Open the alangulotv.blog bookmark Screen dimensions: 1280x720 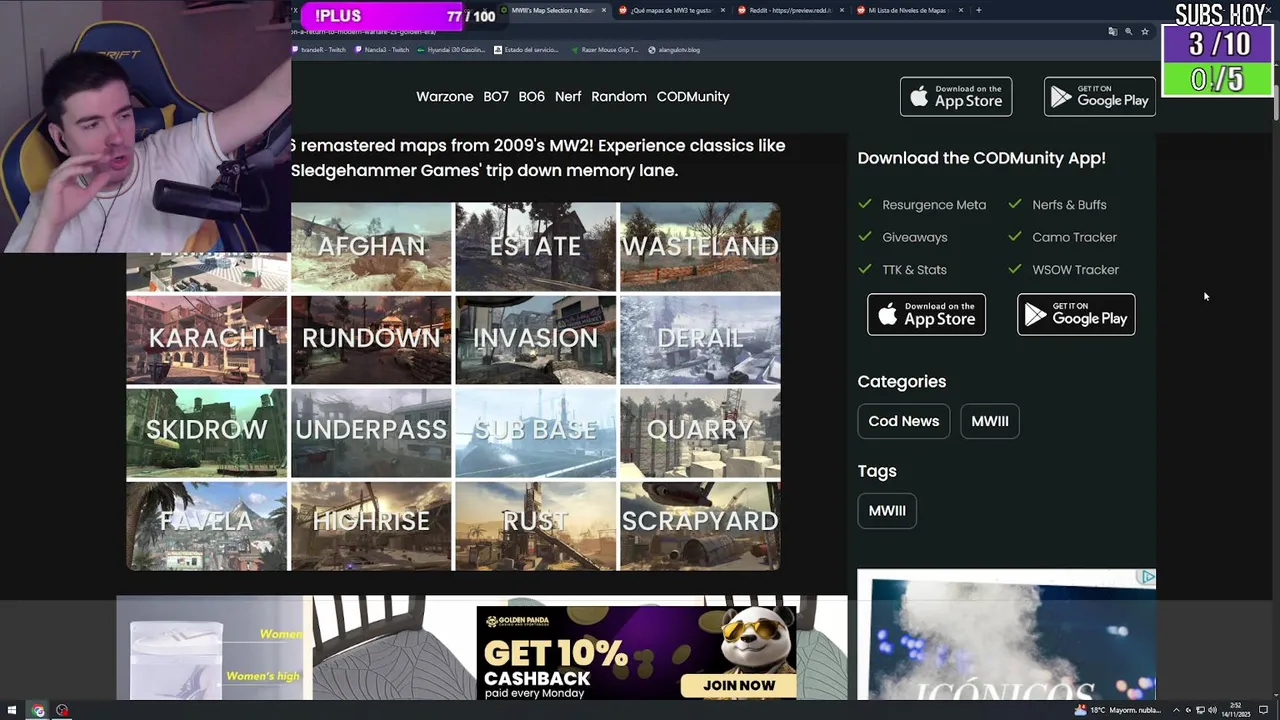click(674, 49)
